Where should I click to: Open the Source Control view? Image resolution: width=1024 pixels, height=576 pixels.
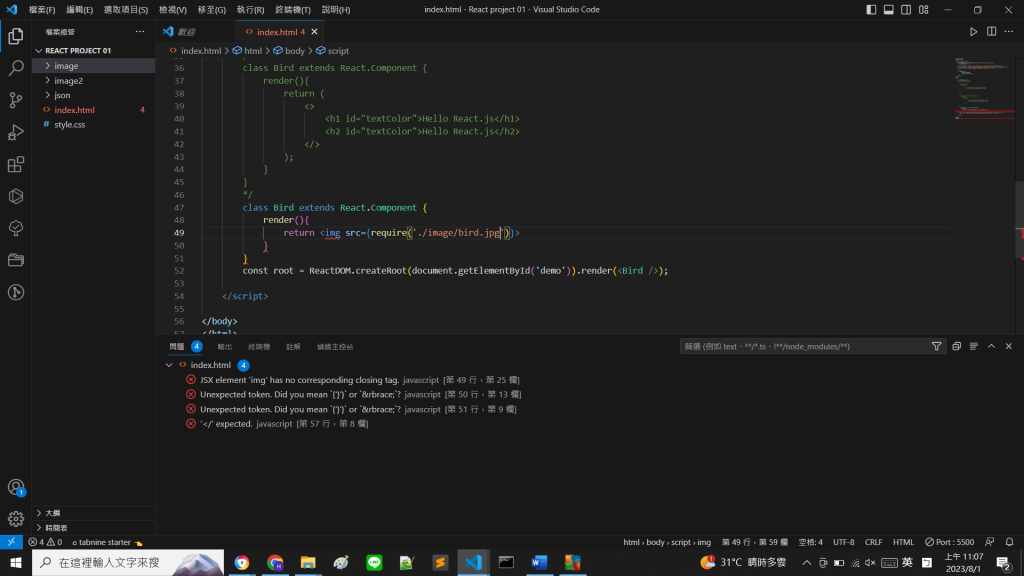(16, 100)
